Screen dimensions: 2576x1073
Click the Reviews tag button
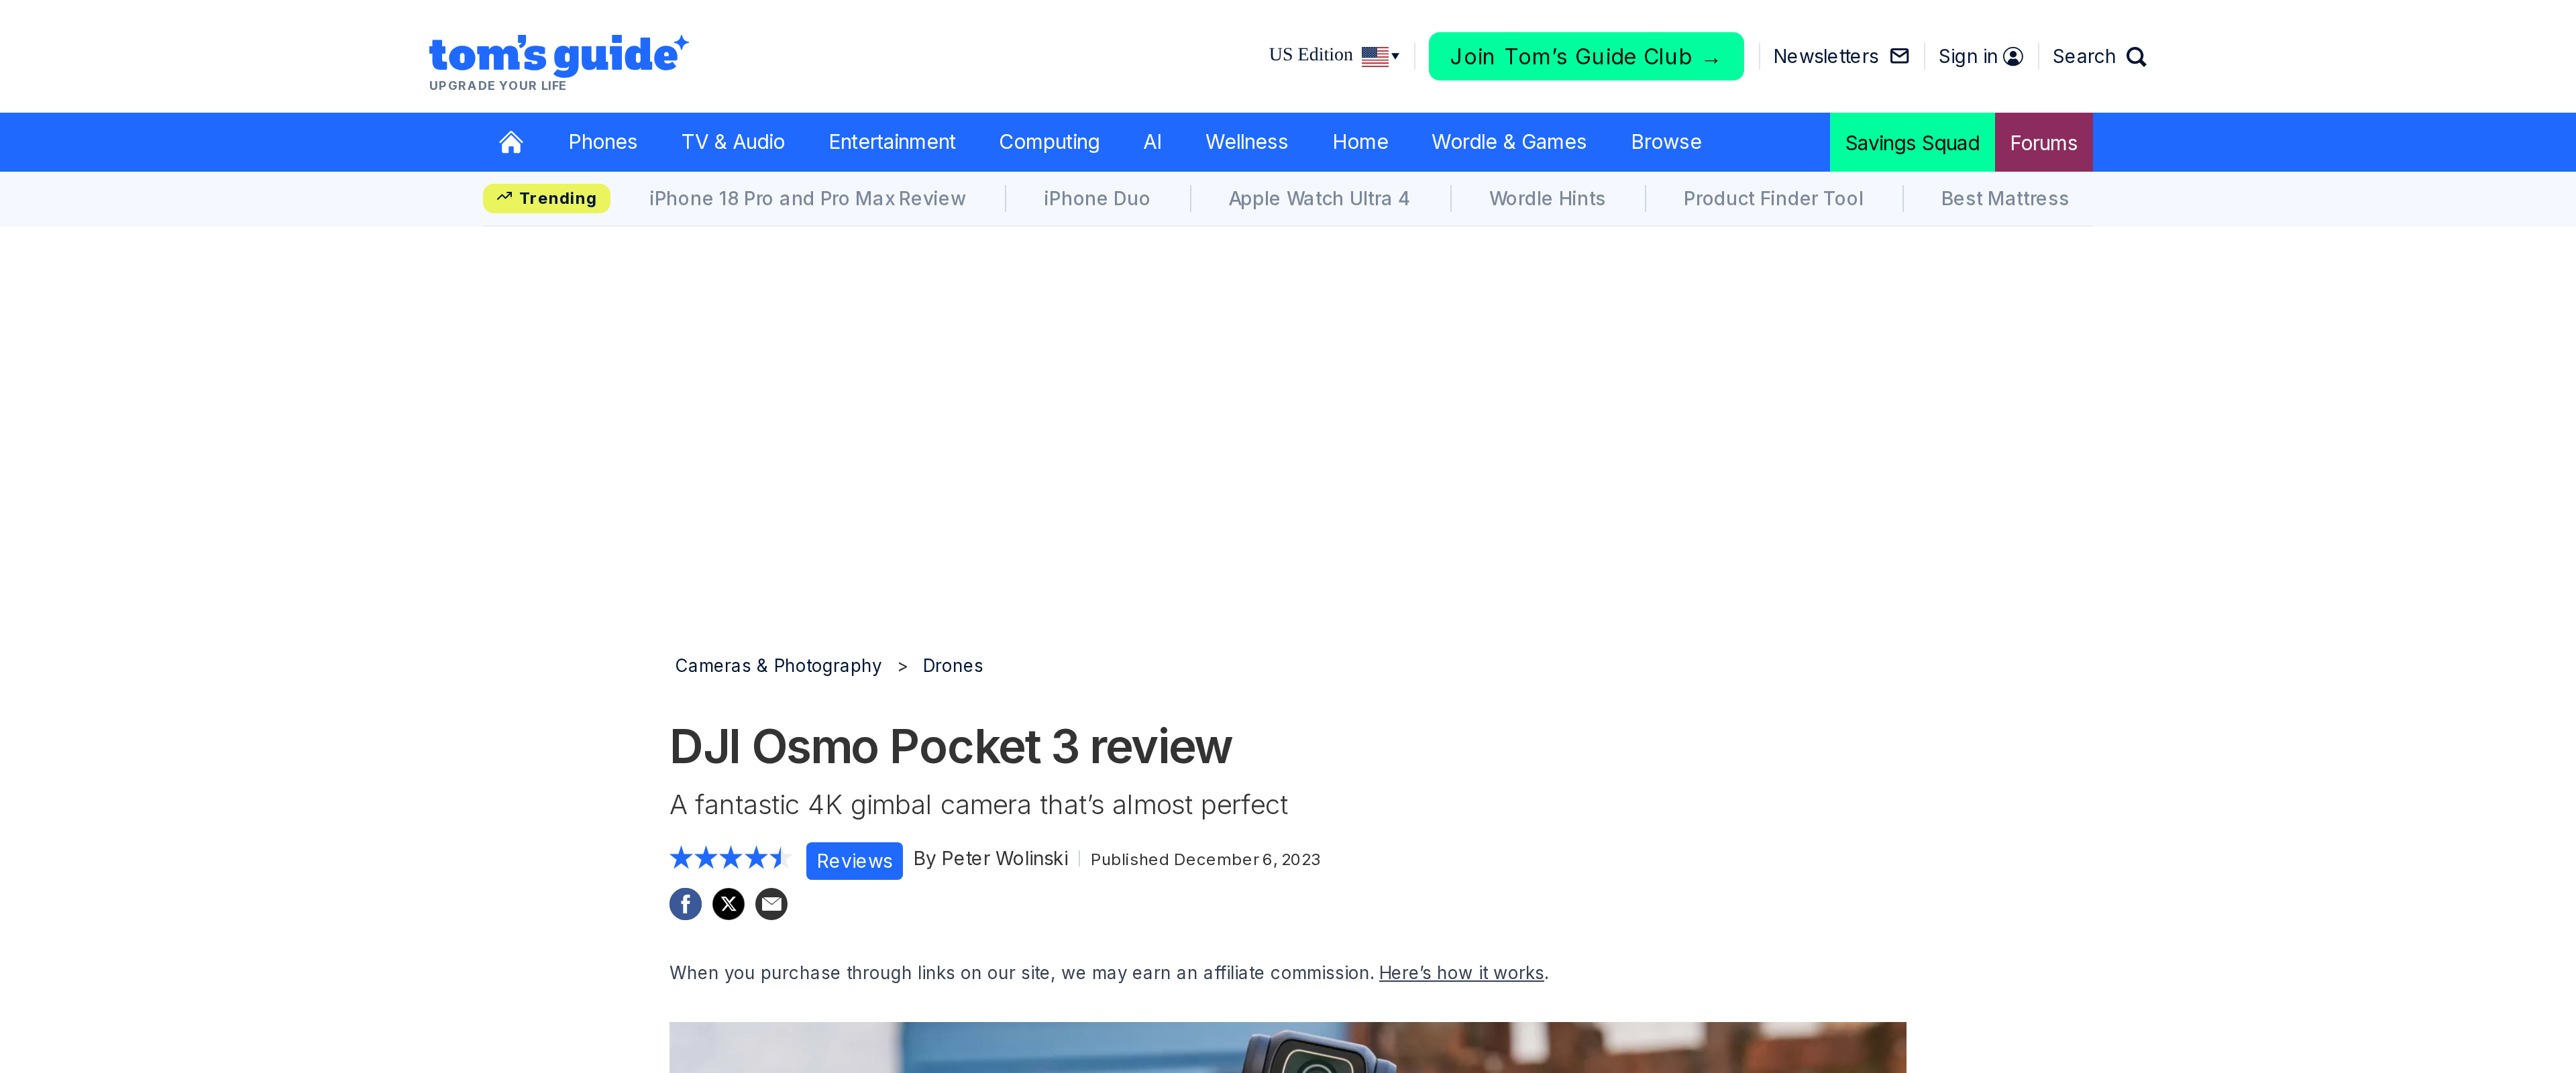pos(854,861)
